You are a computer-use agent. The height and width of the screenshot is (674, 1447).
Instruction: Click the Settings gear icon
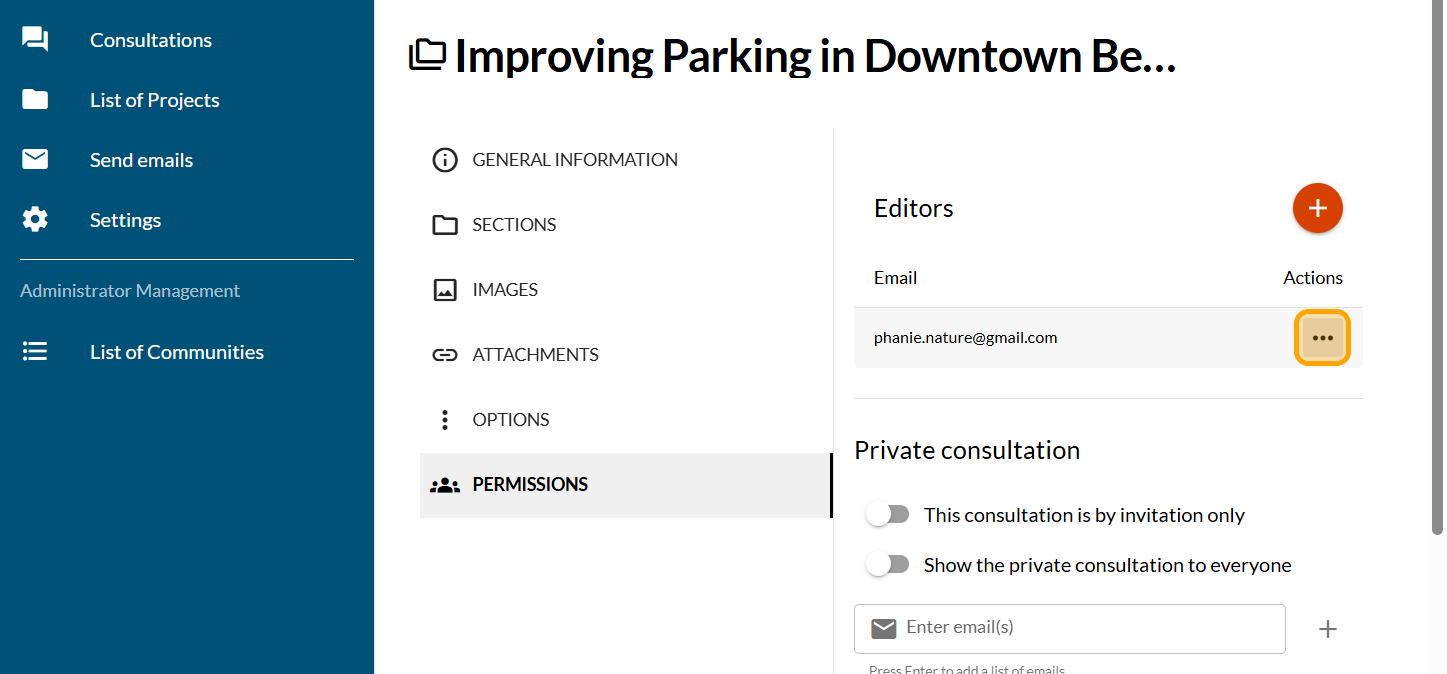(x=35, y=220)
